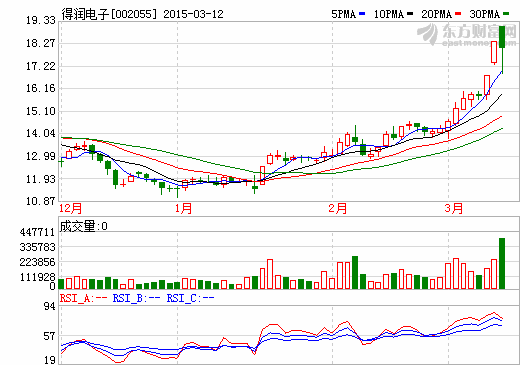Click the 15.10 price axis label
520x365 pixels.
point(41,111)
